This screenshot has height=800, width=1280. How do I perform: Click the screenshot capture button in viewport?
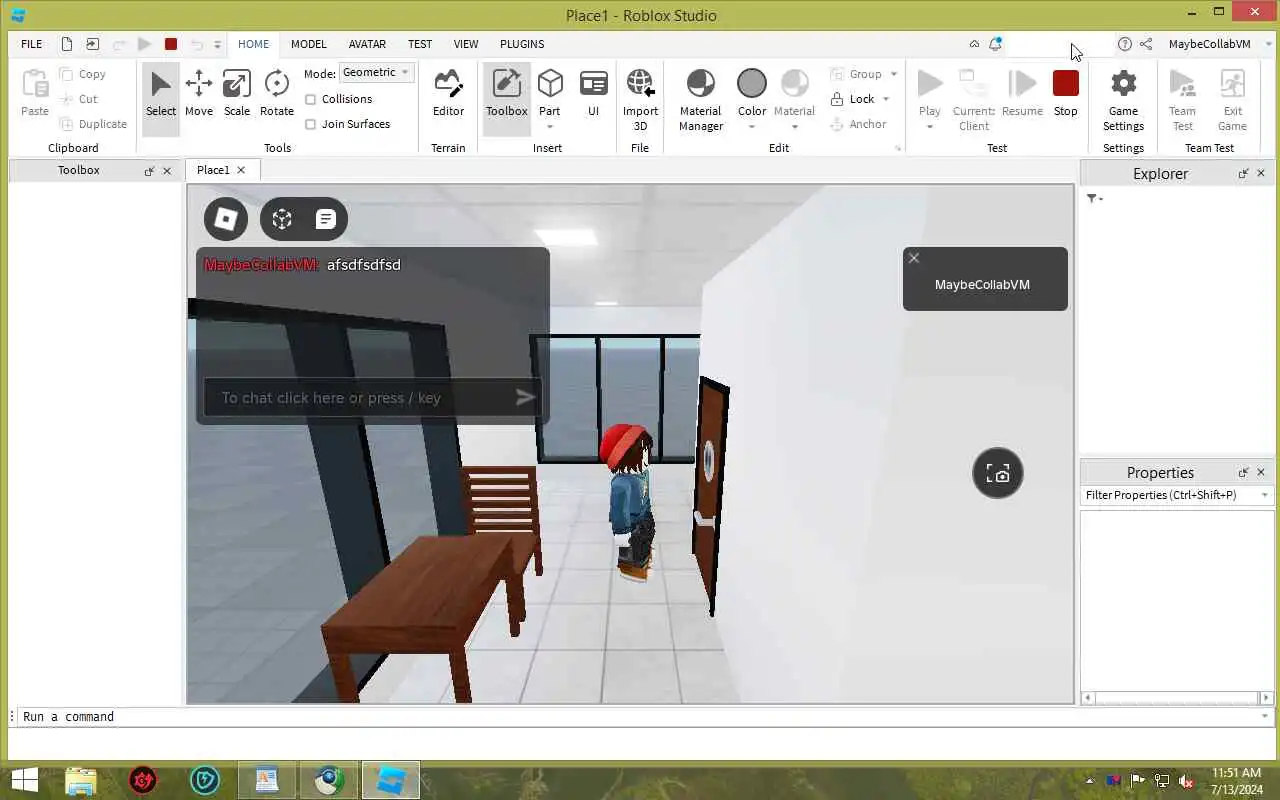click(998, 473)
